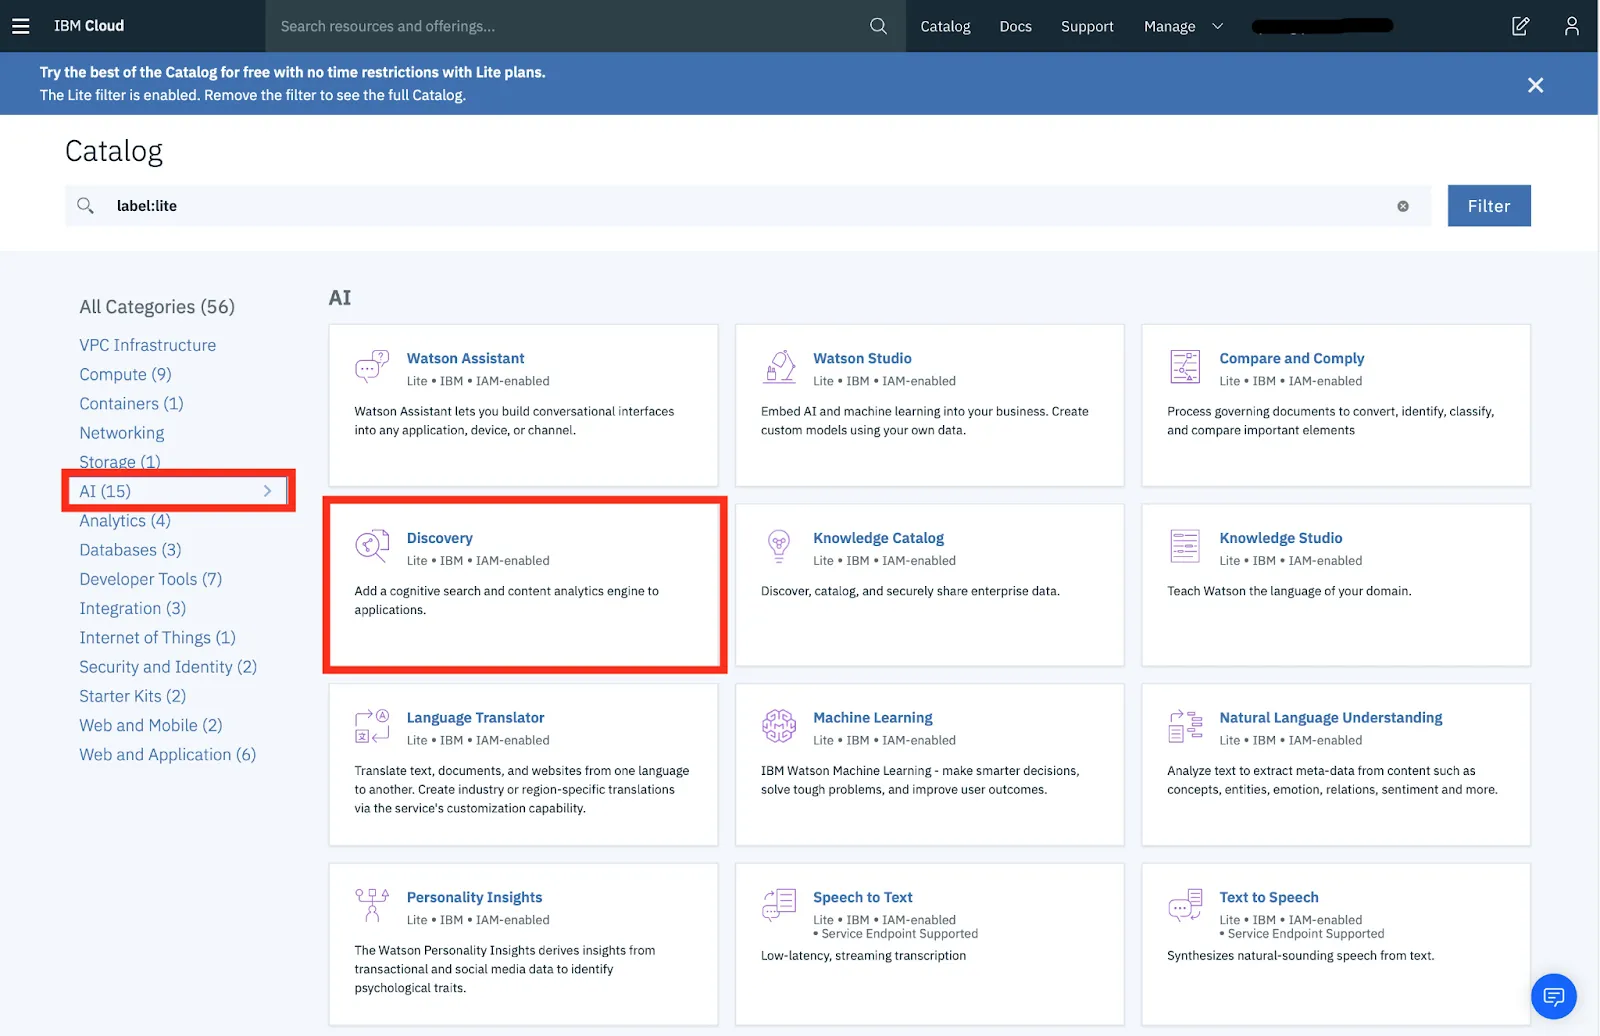The height and width of the screenshot is (1036, 1600).
Task: Go to IBM Cloud home
Action: pos(89,26)
